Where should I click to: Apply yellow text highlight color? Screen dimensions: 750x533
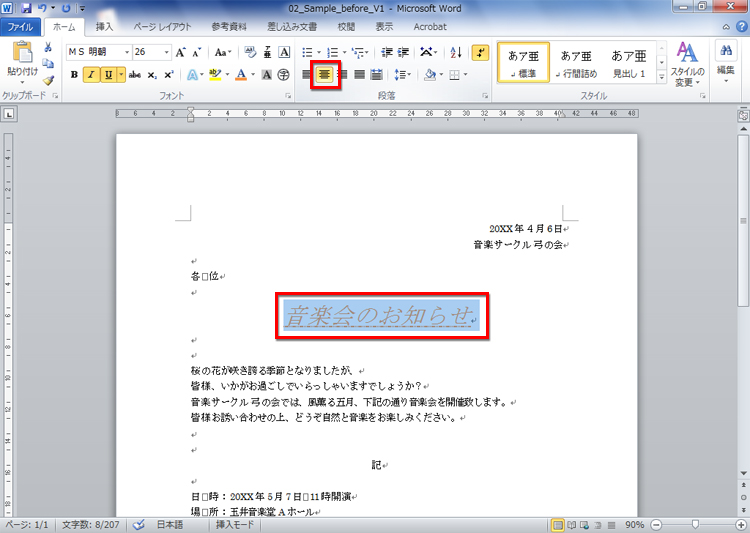pos(216,75)
